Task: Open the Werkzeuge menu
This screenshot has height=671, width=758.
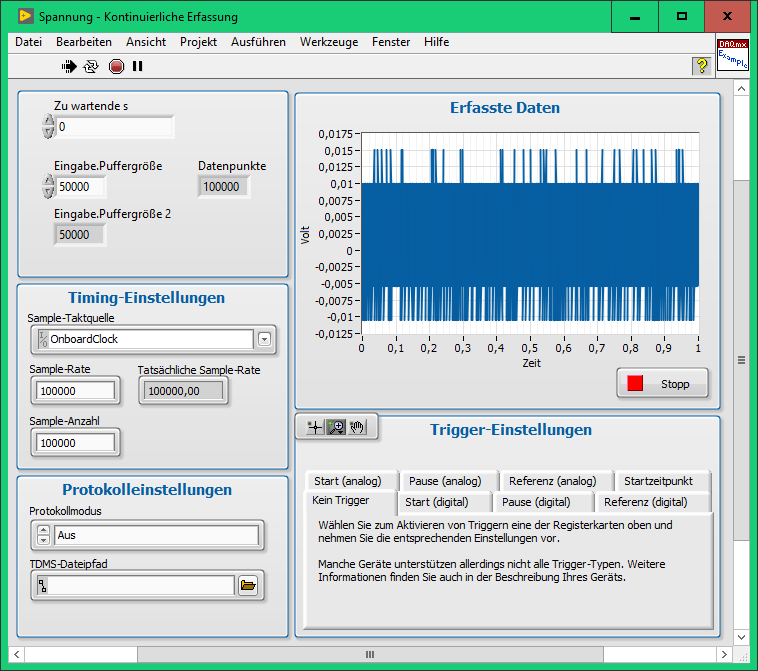Action: tap(329, 42)
